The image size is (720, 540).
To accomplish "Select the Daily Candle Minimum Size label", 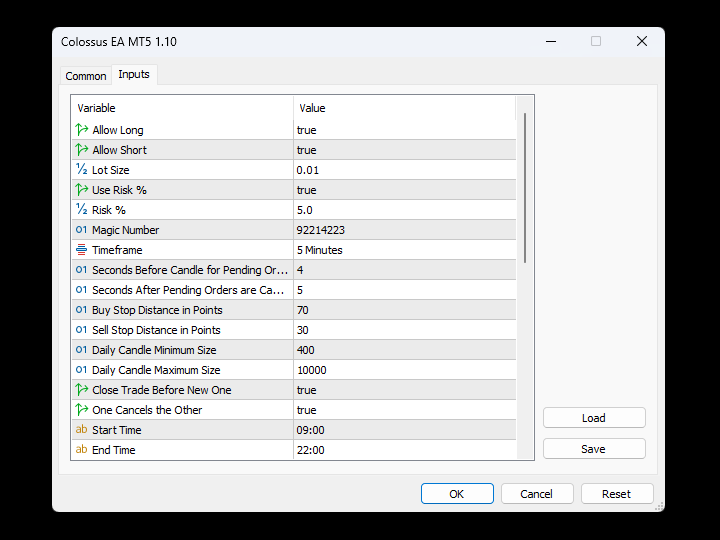I will pyautogui.click(x=154, y=350).
